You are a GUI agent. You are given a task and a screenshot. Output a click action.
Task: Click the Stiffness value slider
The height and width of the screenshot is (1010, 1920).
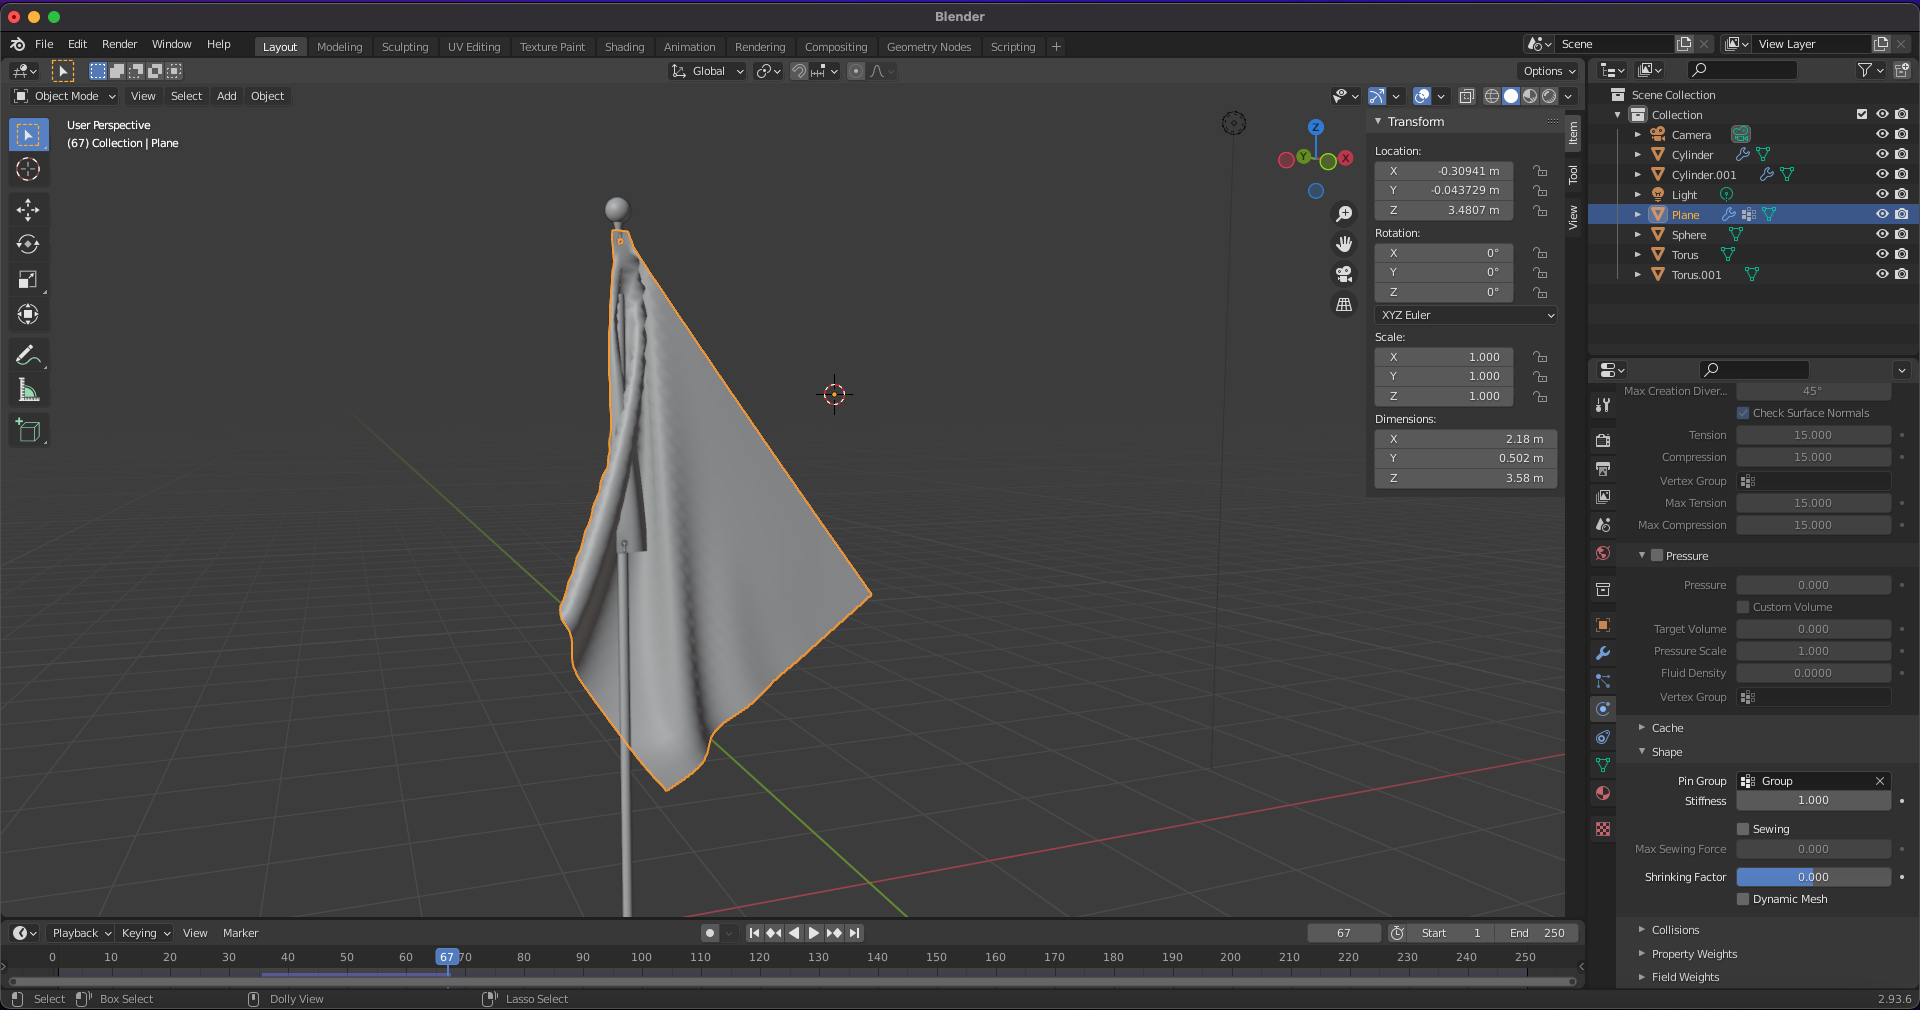click(1813, 801)
